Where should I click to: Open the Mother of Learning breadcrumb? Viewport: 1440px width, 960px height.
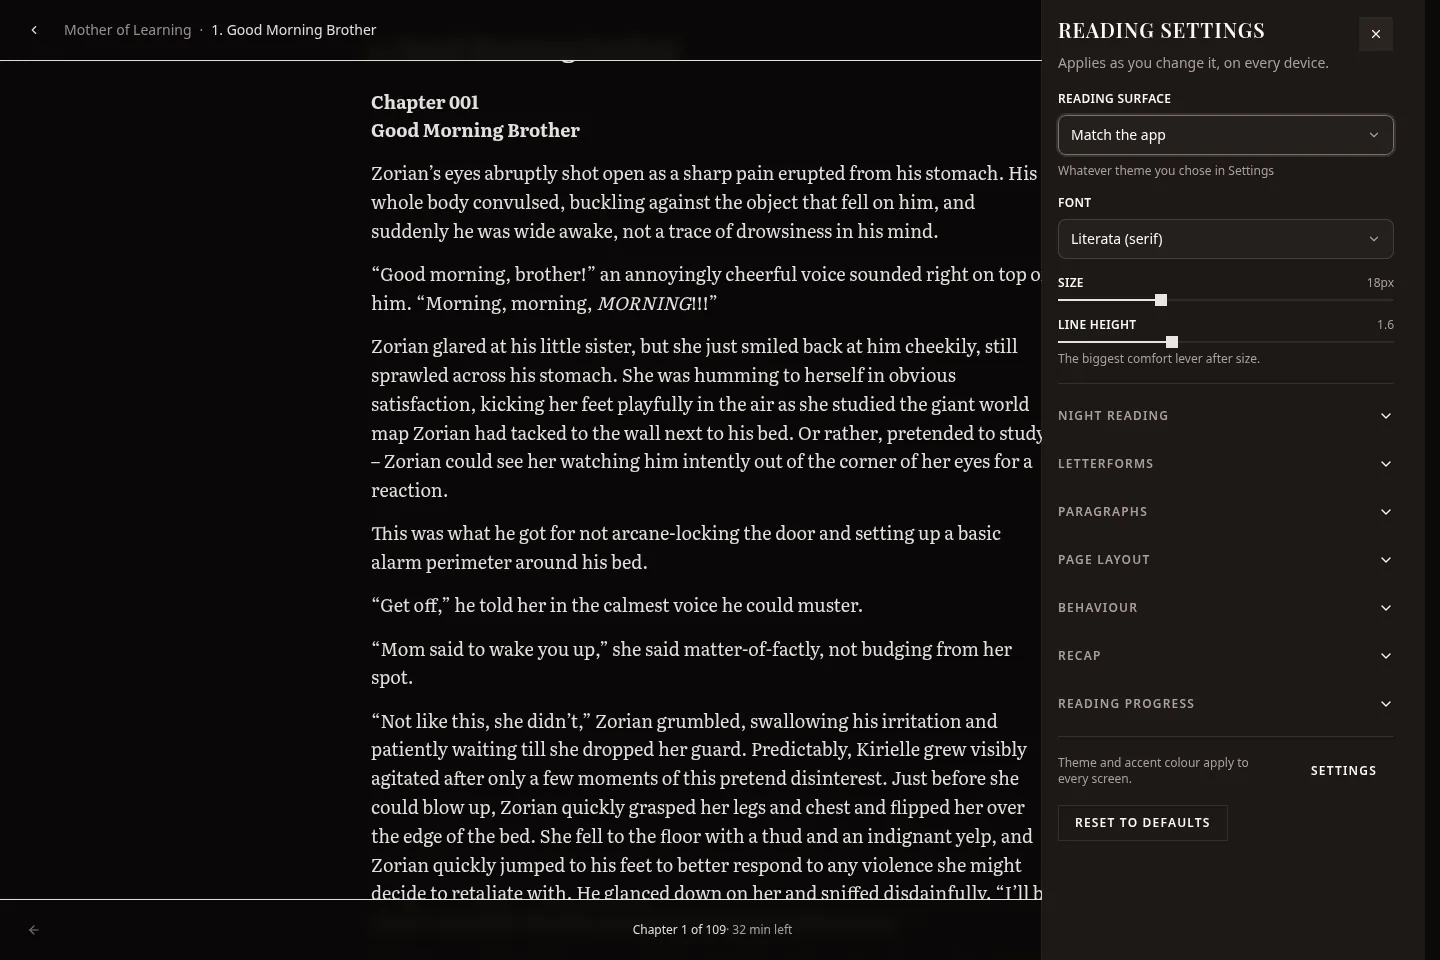click(x=127, y=30)
